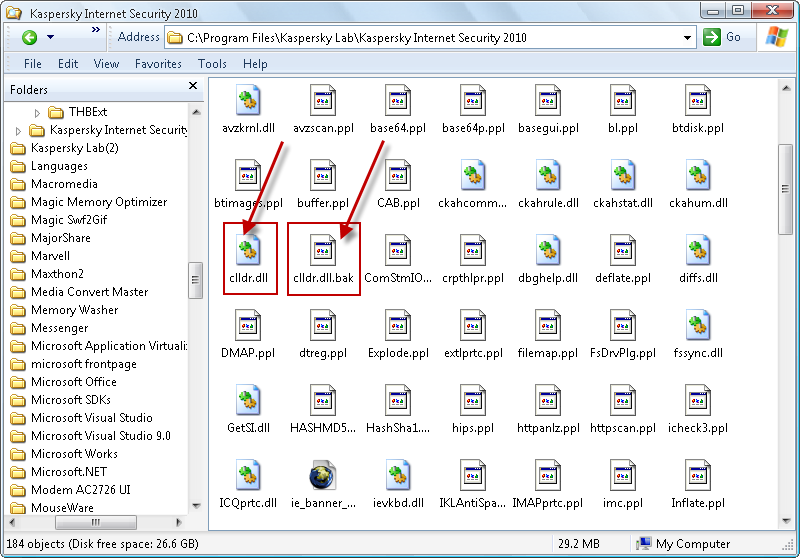Open the Address bar dropdown list
The height and width of the screenshot is (558, 800).
pos(687,38)
